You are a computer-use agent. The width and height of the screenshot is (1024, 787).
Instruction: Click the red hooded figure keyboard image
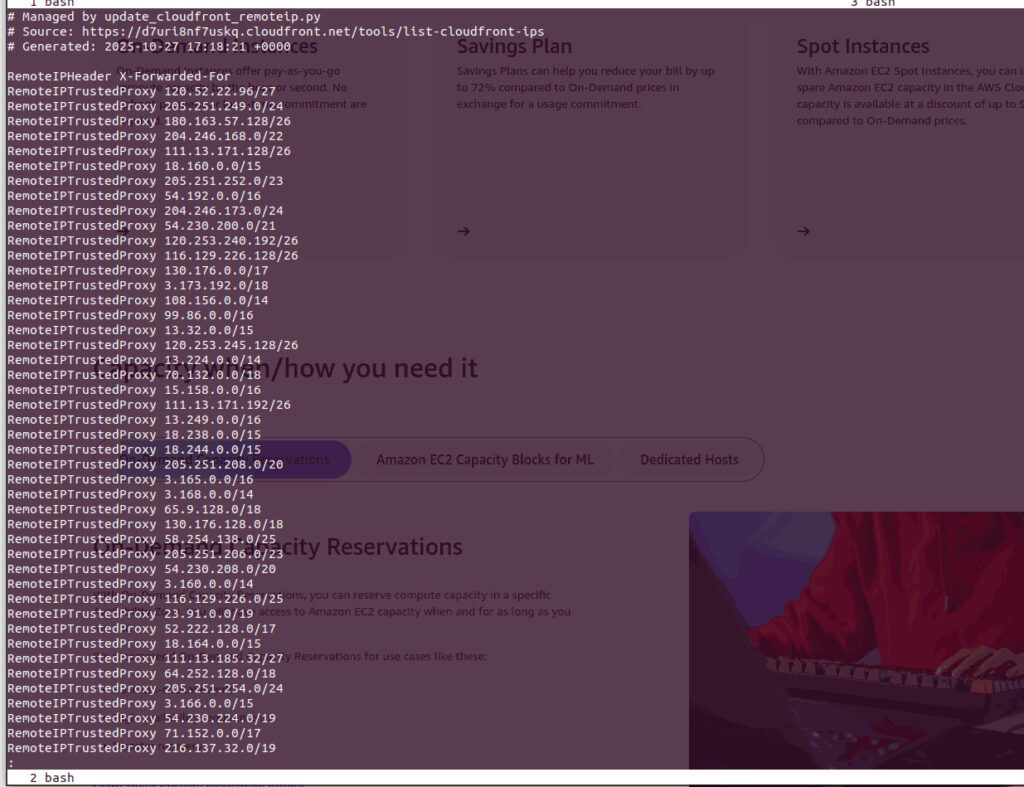click(x=856, y=640)
